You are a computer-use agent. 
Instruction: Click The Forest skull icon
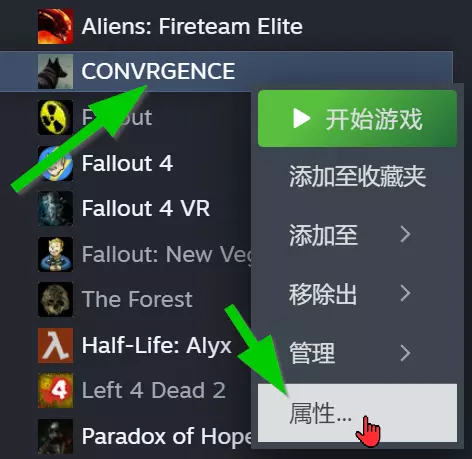(x=55, y=299)
